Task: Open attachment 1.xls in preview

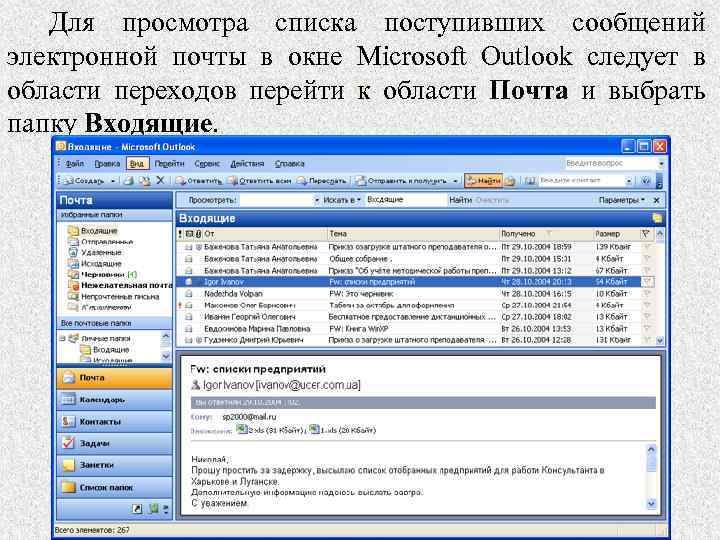Action: coord(343,430)
